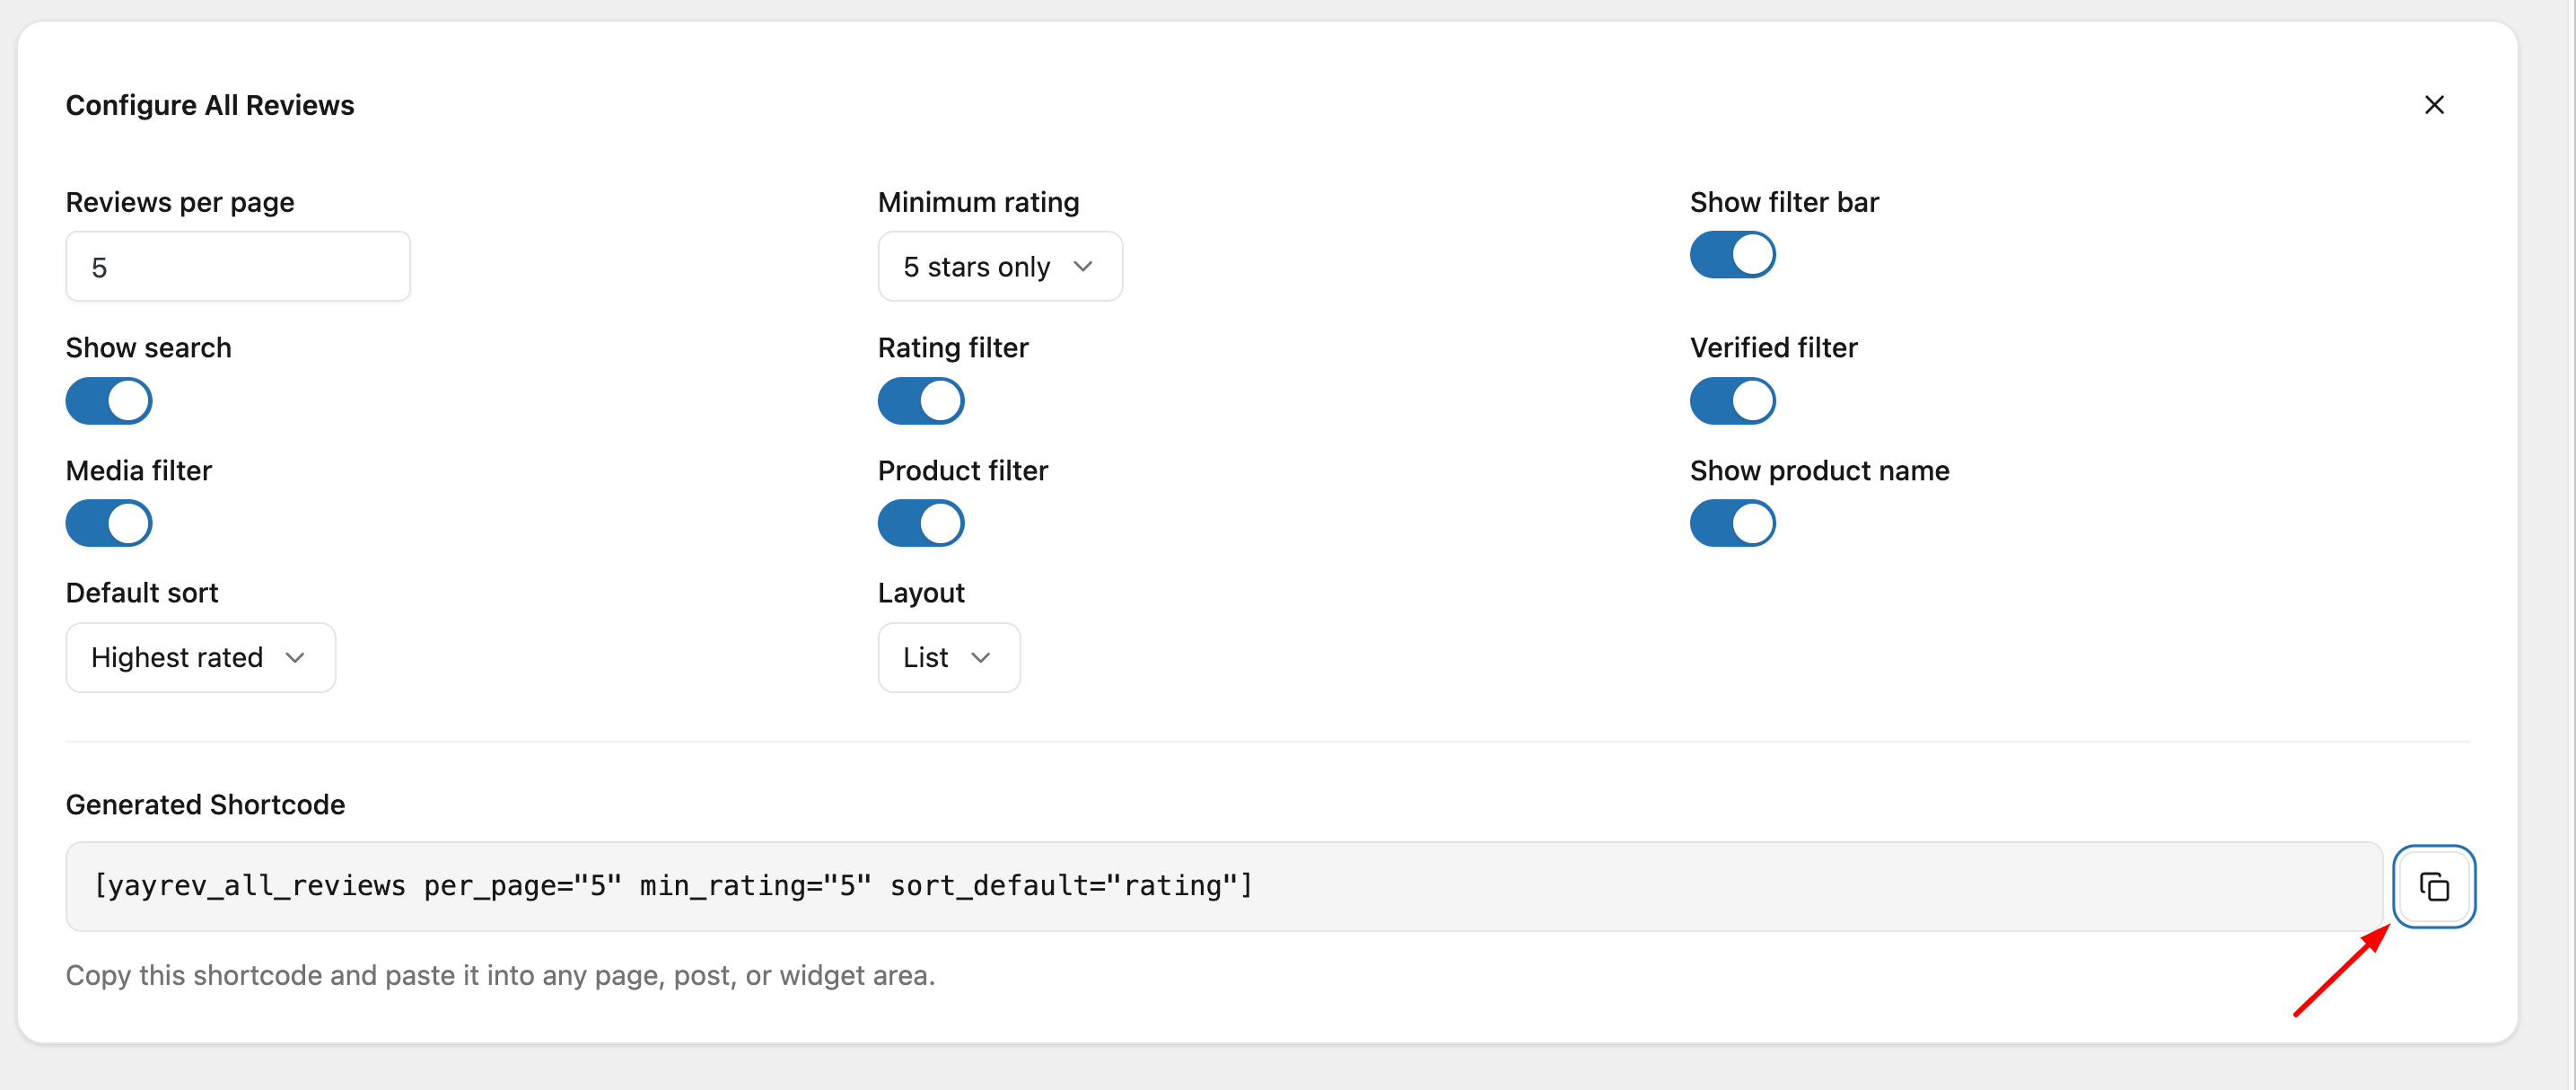Click the Reviews per page label

(180, 202)
